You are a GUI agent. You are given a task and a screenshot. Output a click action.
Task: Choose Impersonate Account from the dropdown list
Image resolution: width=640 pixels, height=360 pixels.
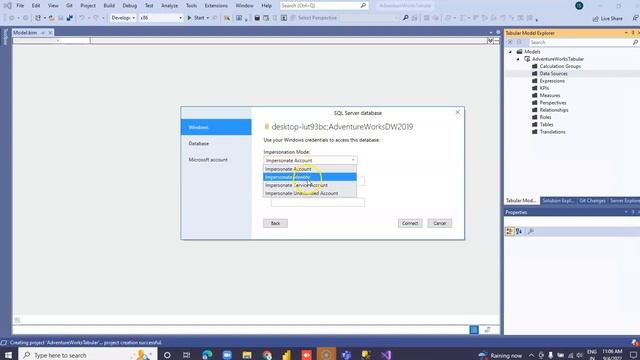310,169
